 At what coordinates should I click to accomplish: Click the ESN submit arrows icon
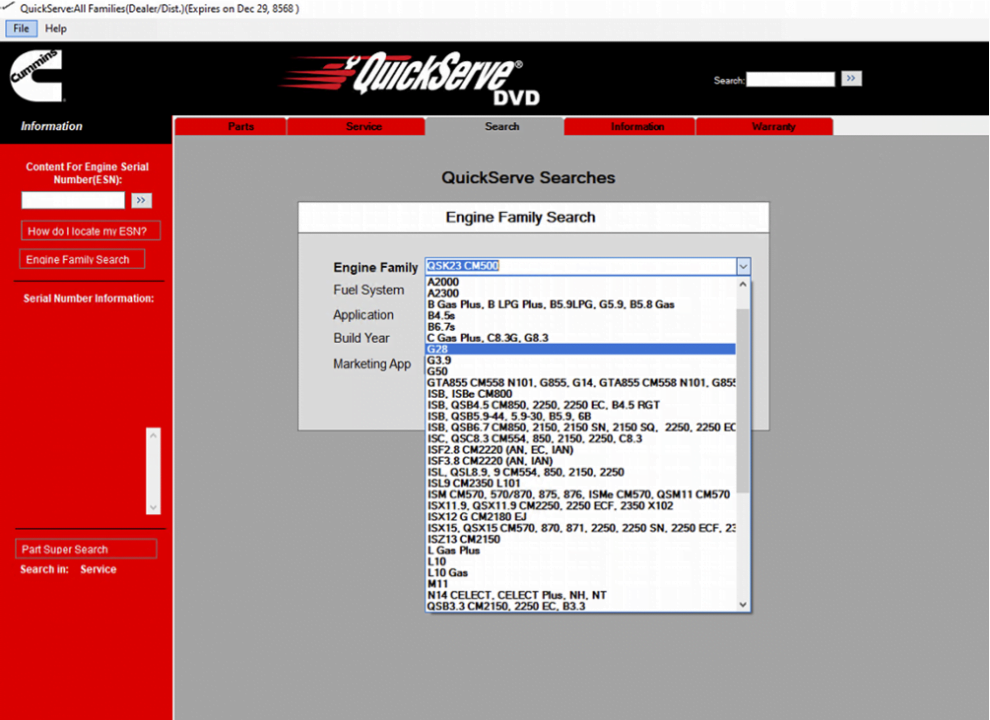pyautogui.click(x=140, y=200)
